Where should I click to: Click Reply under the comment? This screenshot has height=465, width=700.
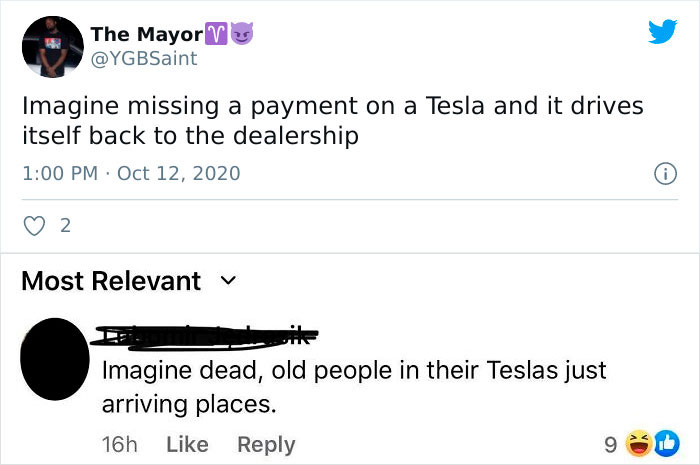click(267, 445)
